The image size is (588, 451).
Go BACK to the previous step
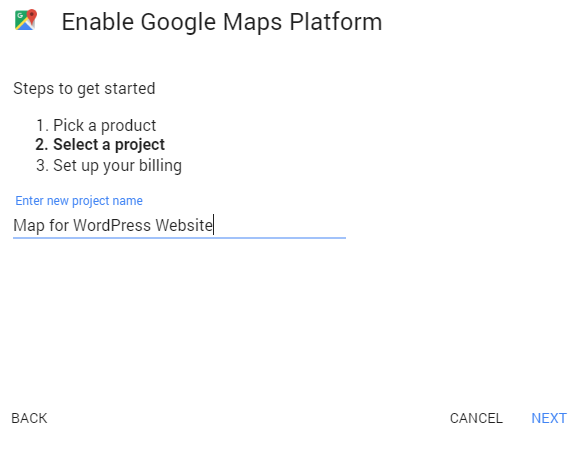coord(29,418)
